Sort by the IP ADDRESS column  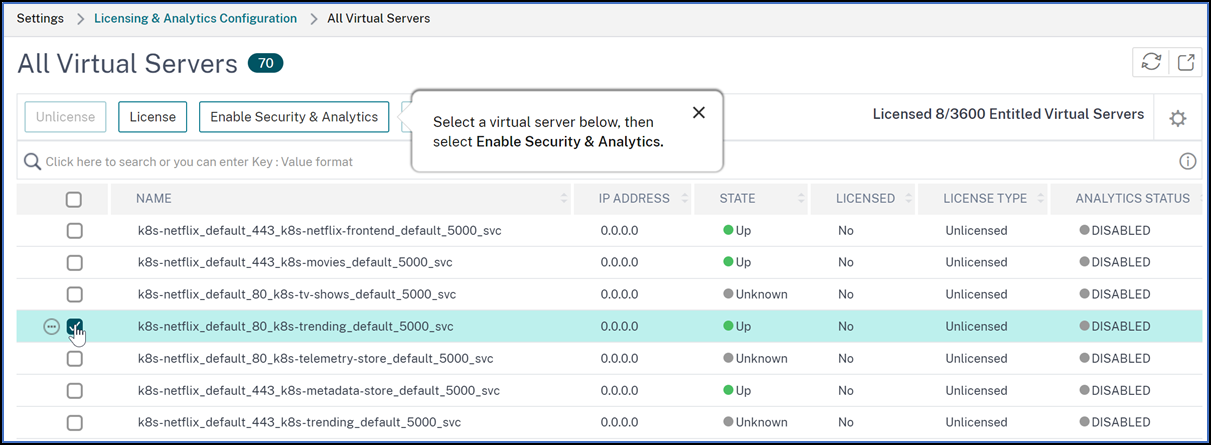point(634,199)
